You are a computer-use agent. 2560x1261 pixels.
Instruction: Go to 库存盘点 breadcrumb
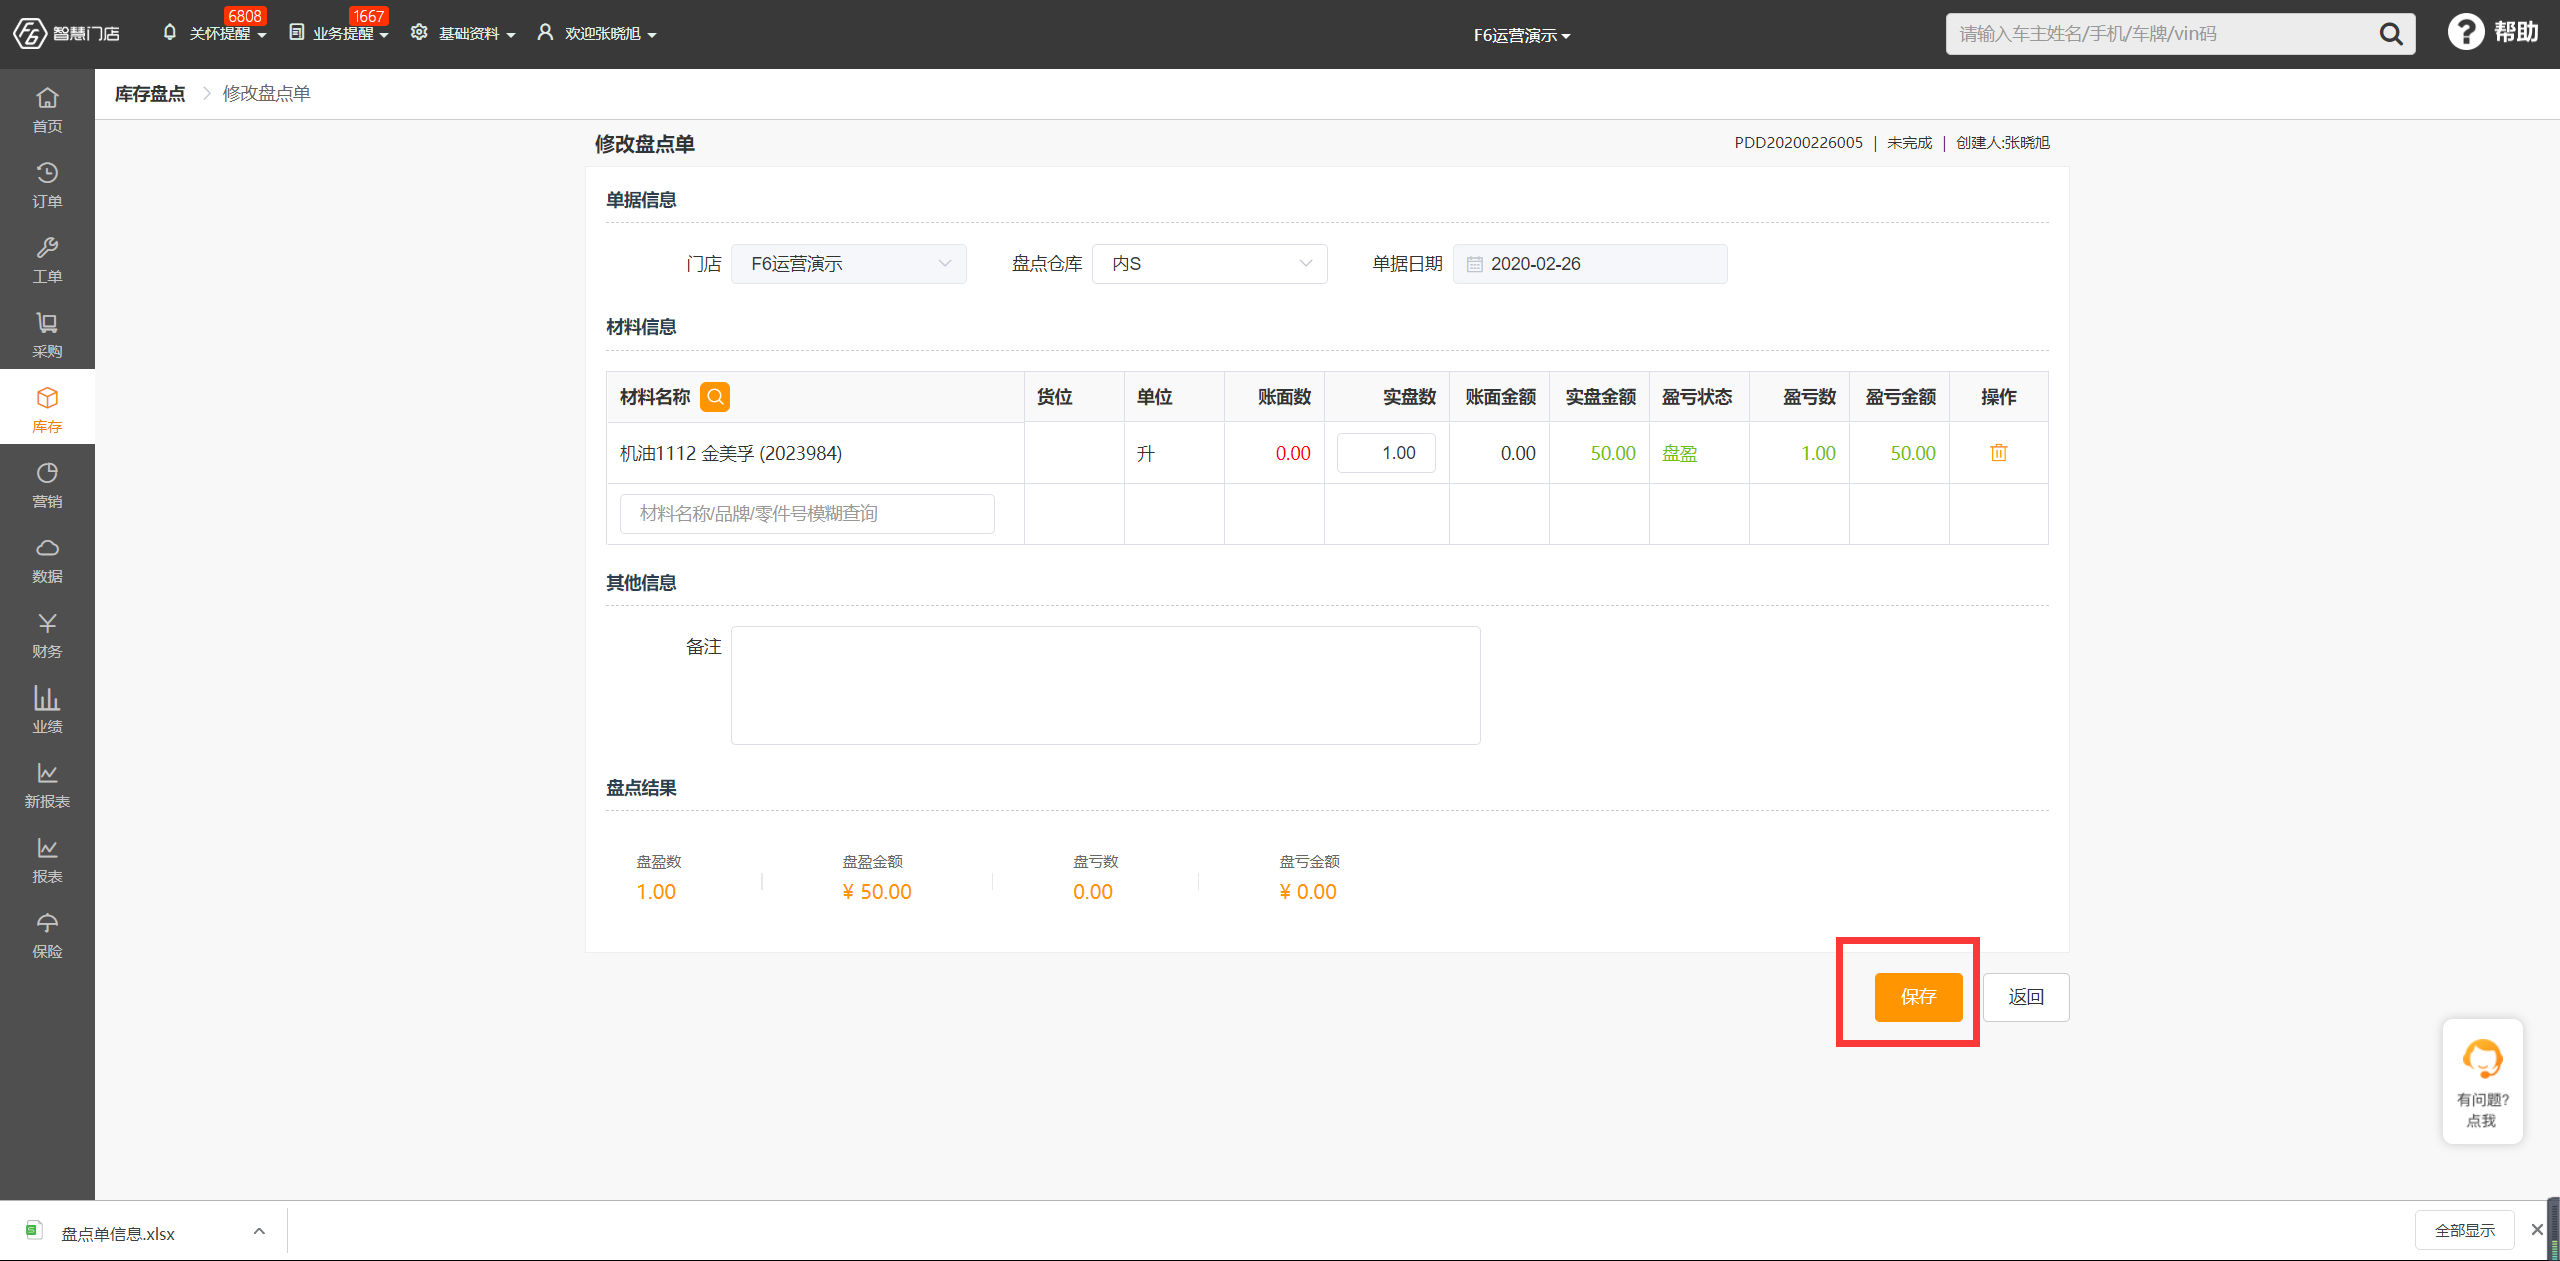pos(150,94)
